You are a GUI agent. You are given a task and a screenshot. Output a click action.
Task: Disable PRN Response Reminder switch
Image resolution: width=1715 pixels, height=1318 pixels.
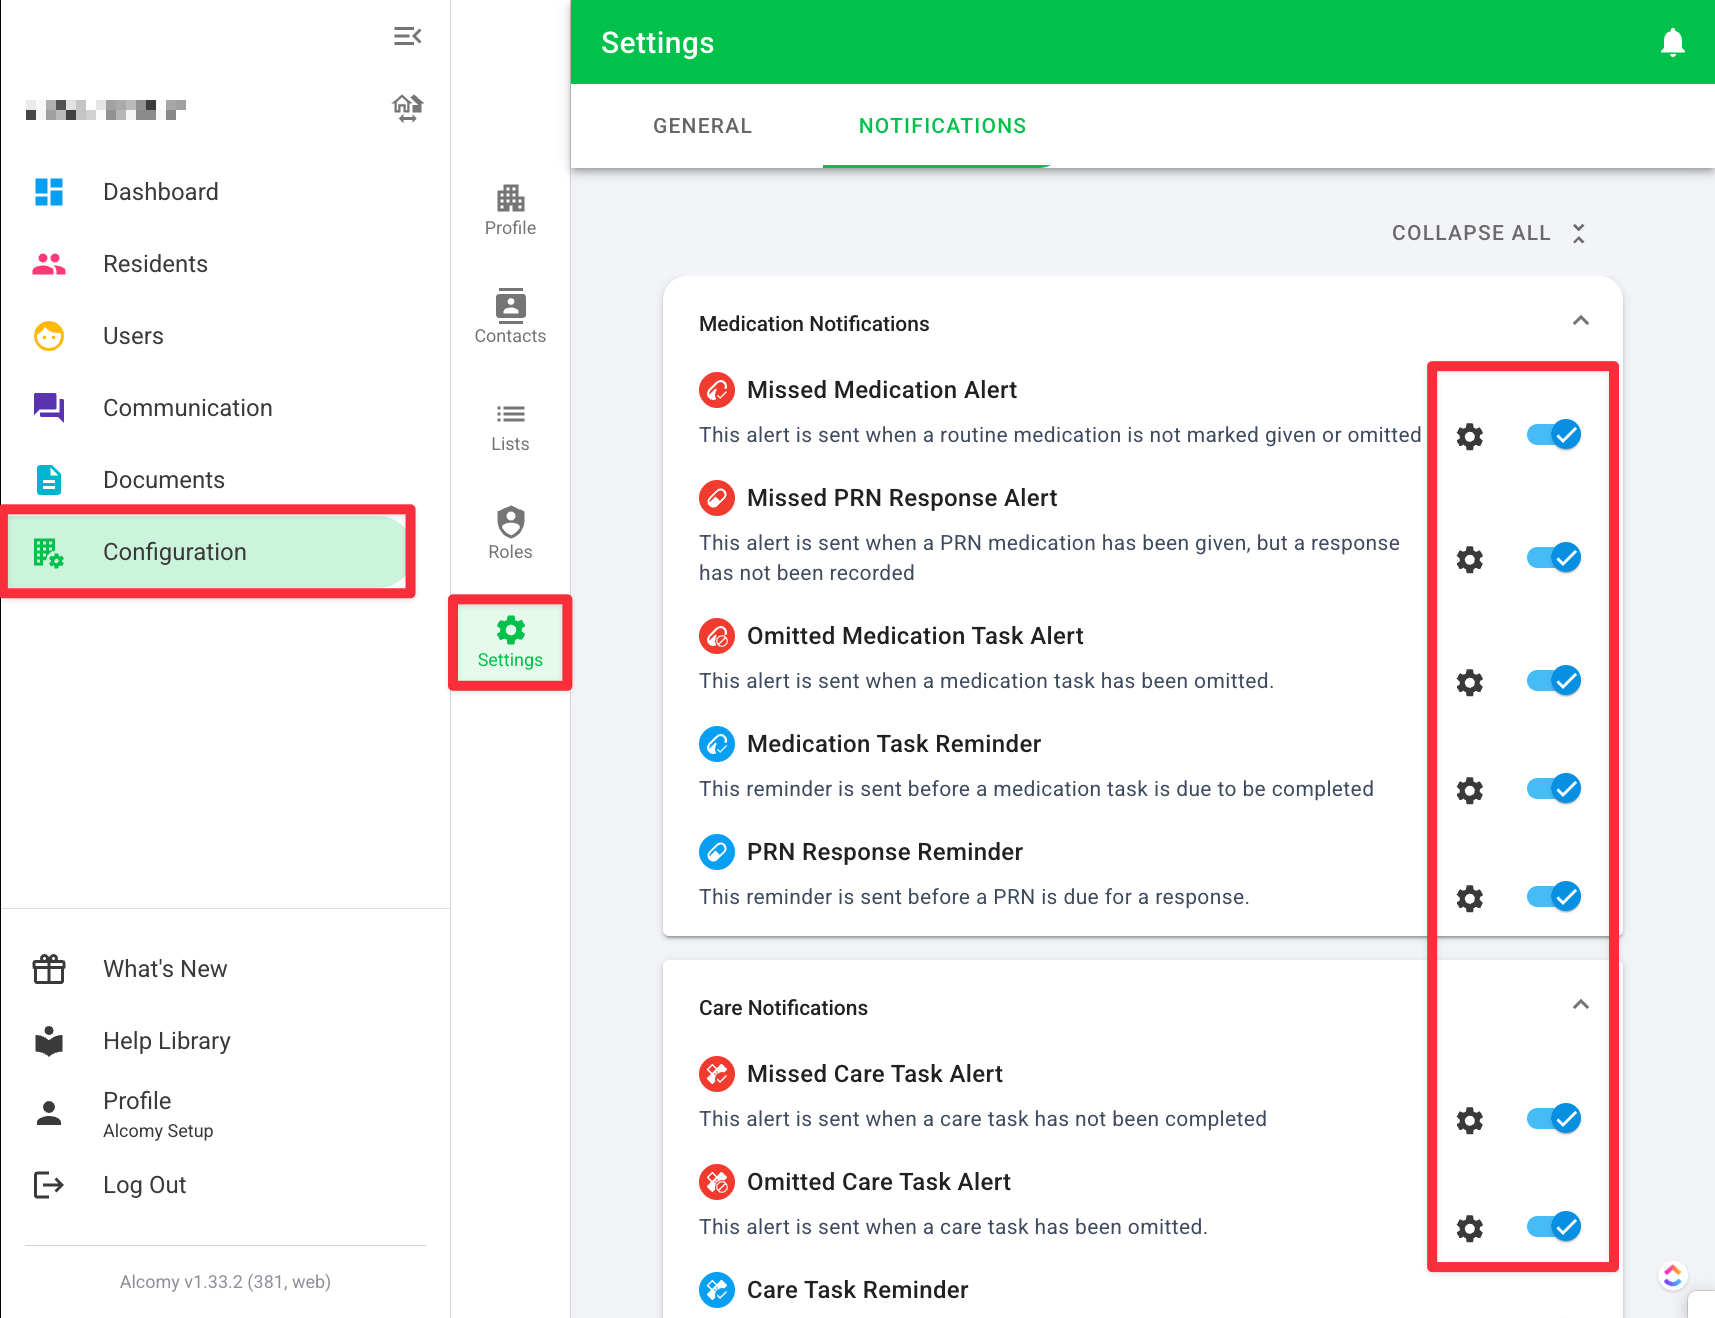coord(1554,897)
